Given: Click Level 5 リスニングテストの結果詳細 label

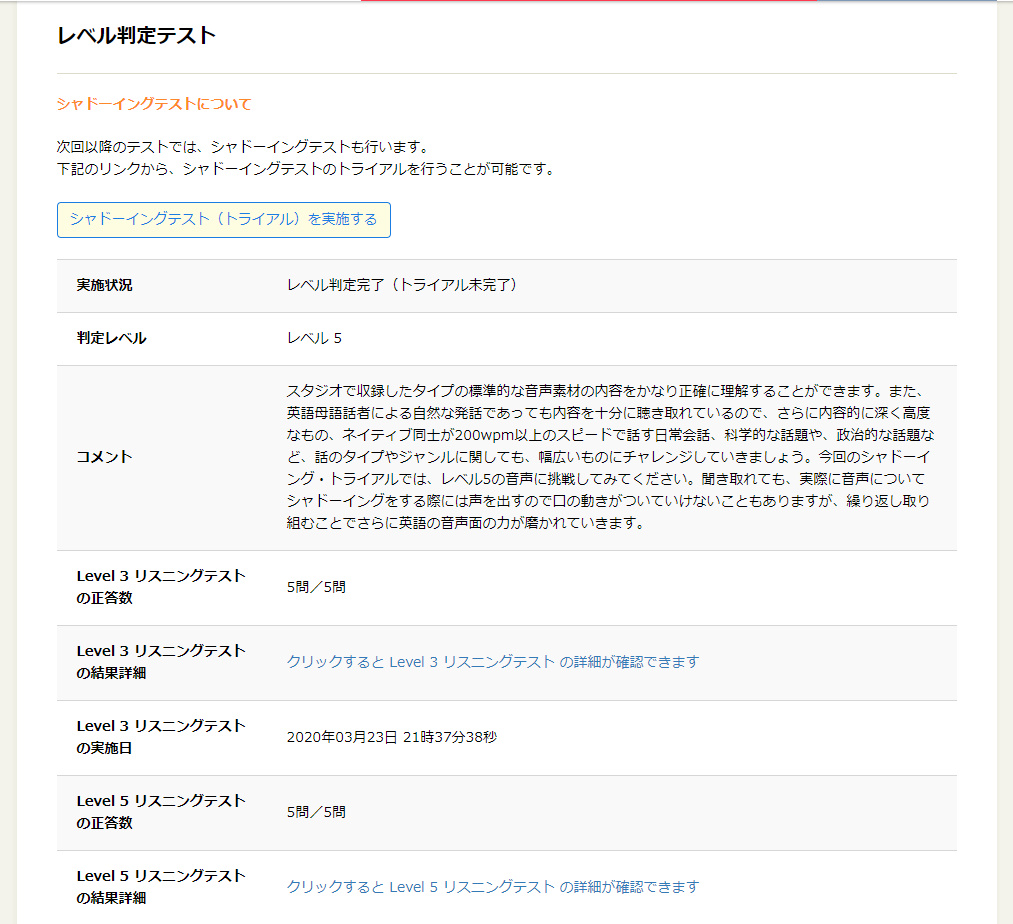Looking at the screenshot, I should pos(161,887).
